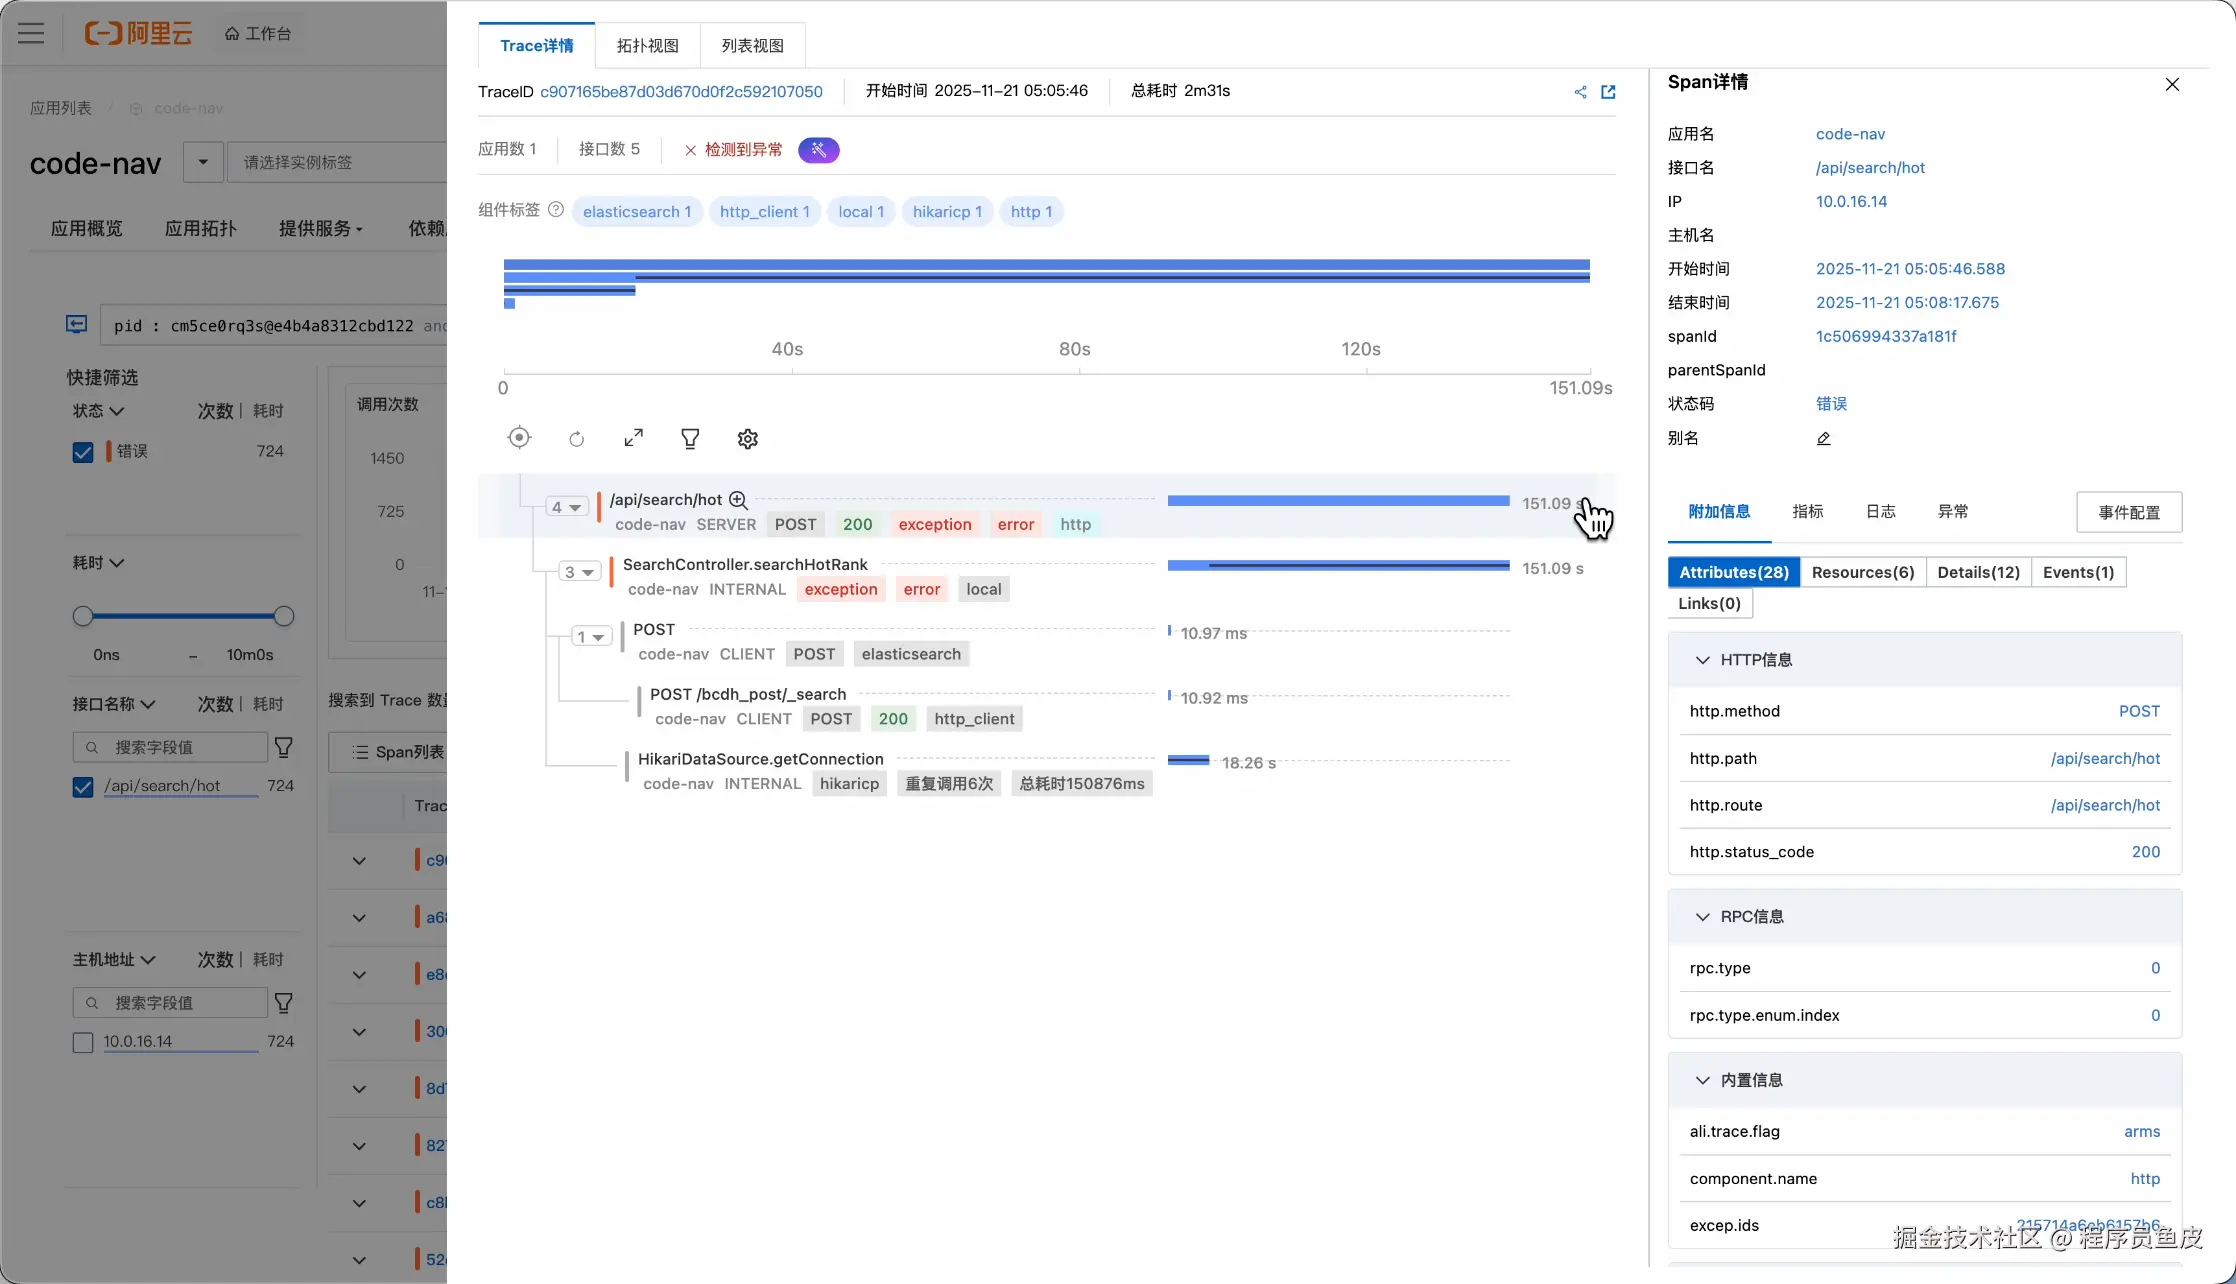Click the expand fullscreen arrows icon
This screenshot has height=1284, width=2236.
[633, 438]
